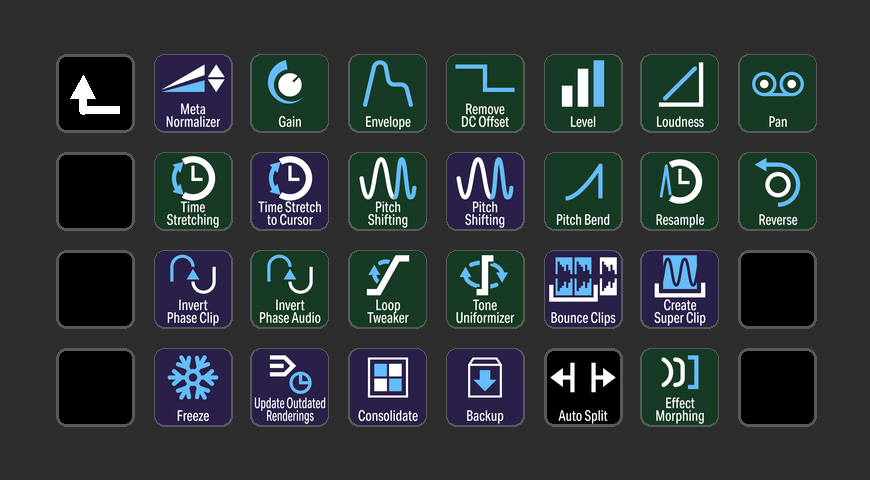This screenshot has width=870, height=480.
Task: Launch Time Stretching
Action: 193,191
